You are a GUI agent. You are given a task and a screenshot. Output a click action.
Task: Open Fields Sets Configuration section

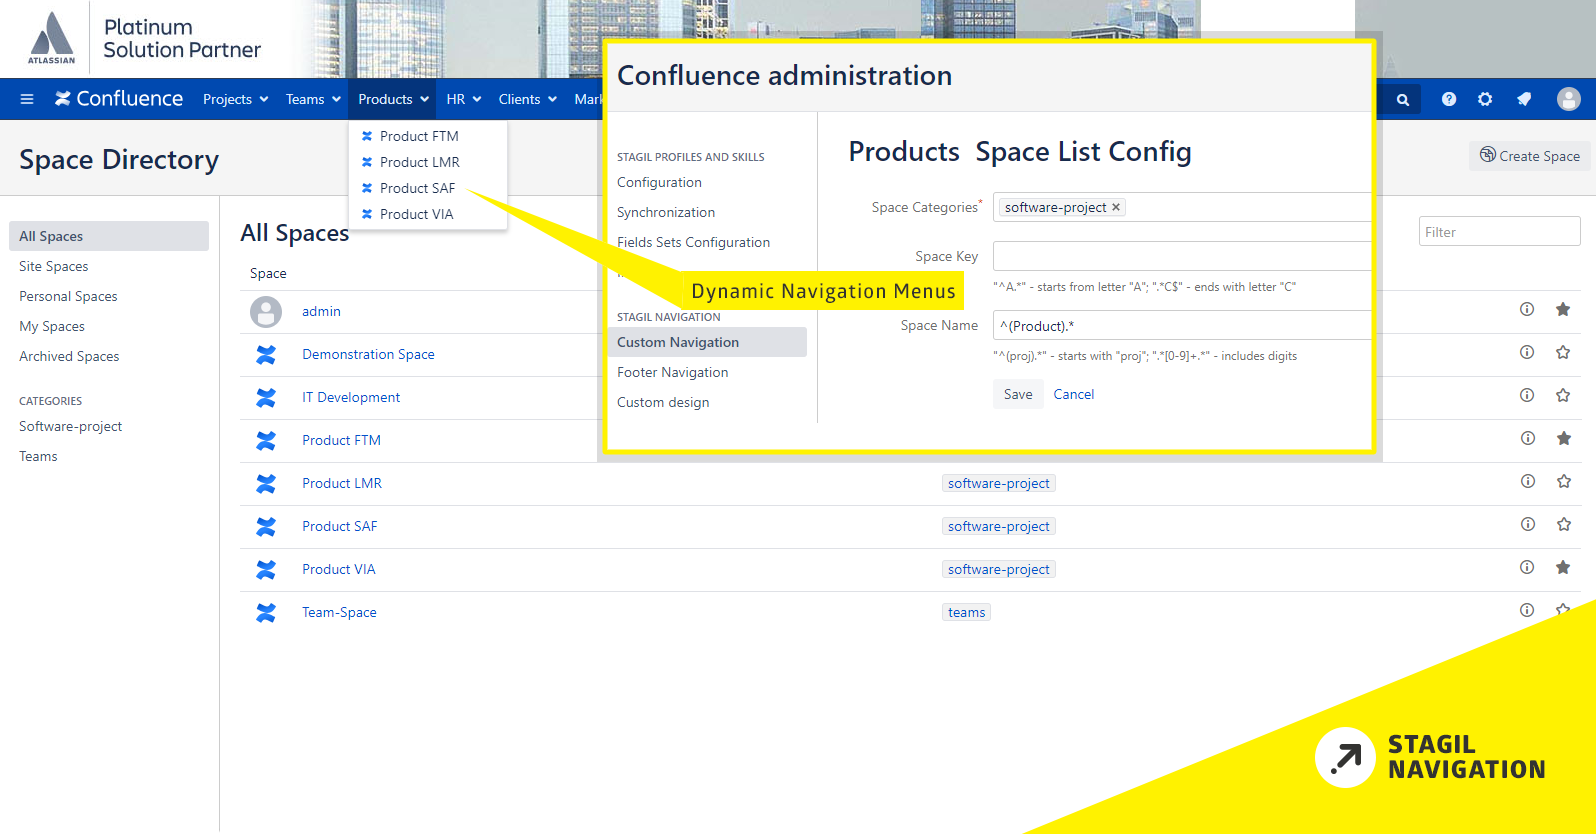coord(693,242)
